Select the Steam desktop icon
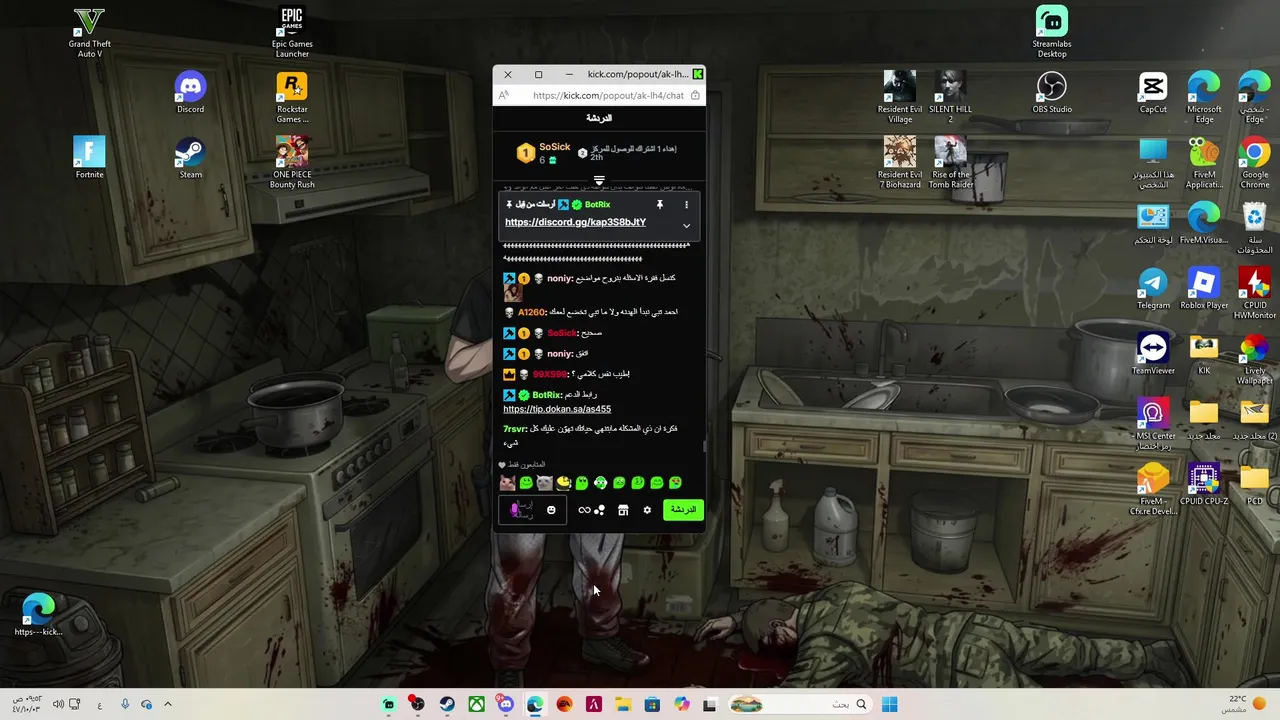The height and width of the screenshot is (720, 1280). tap(190, 158)
